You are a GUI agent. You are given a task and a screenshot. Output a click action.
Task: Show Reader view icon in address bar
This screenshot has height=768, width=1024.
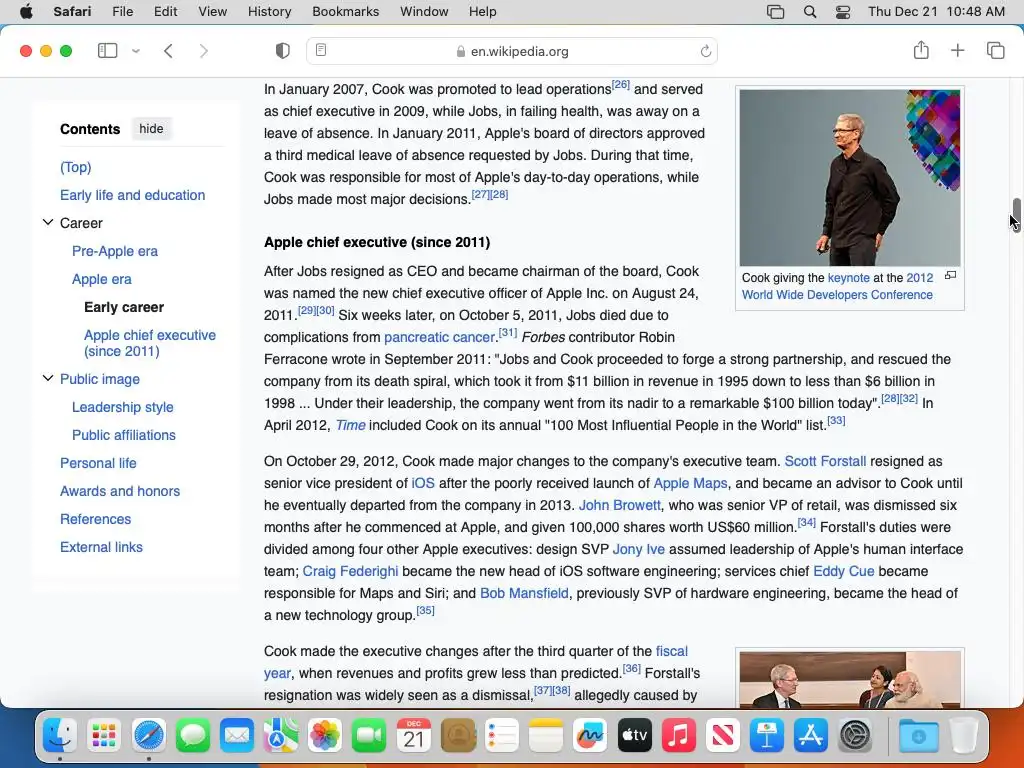321,50
